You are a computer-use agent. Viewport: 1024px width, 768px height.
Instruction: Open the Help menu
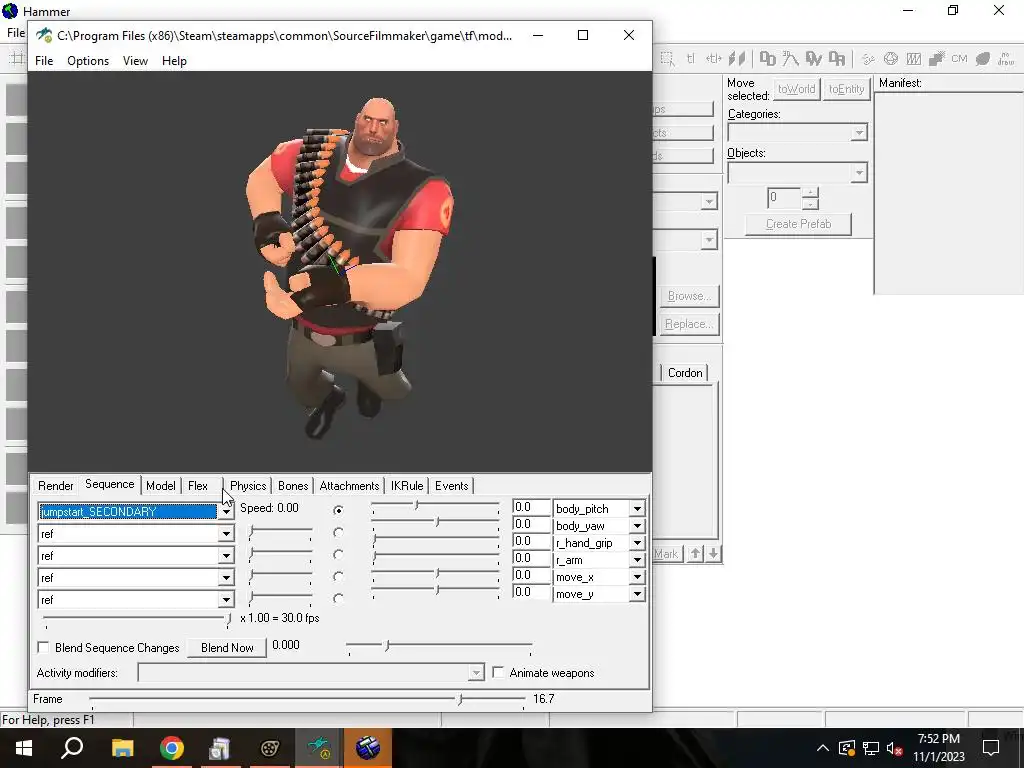point(174,61)
